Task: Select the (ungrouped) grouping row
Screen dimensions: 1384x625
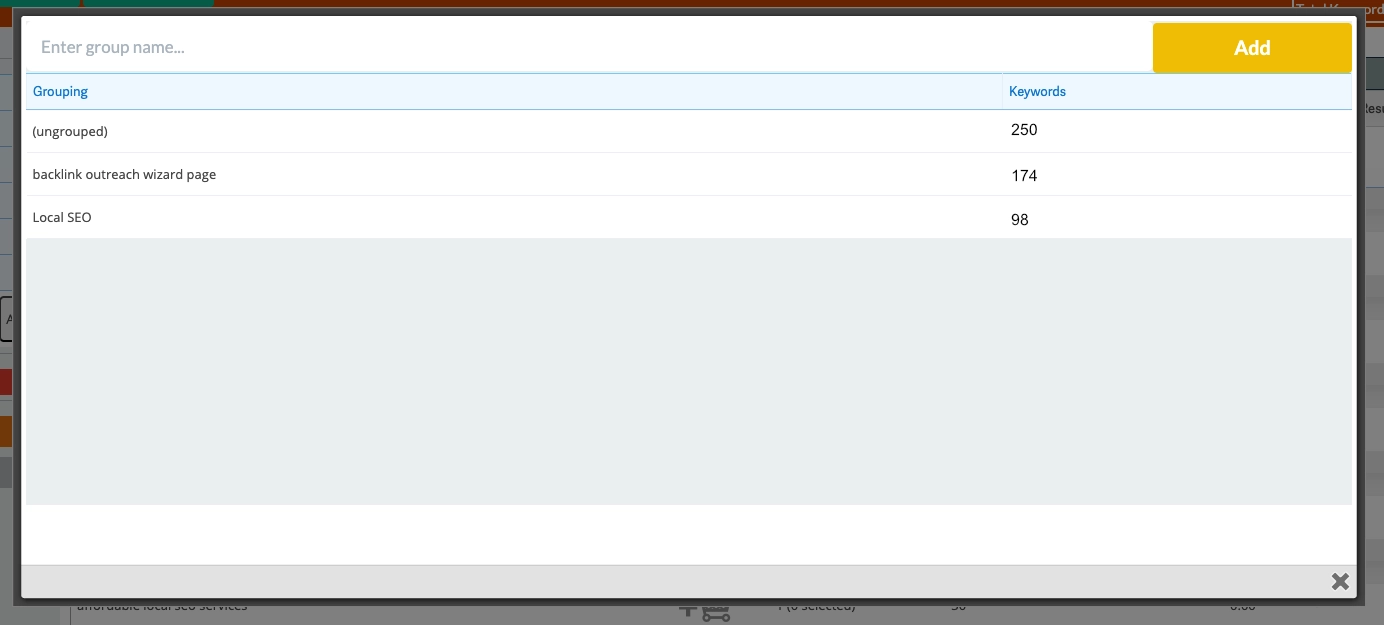Action: [689, 131]
